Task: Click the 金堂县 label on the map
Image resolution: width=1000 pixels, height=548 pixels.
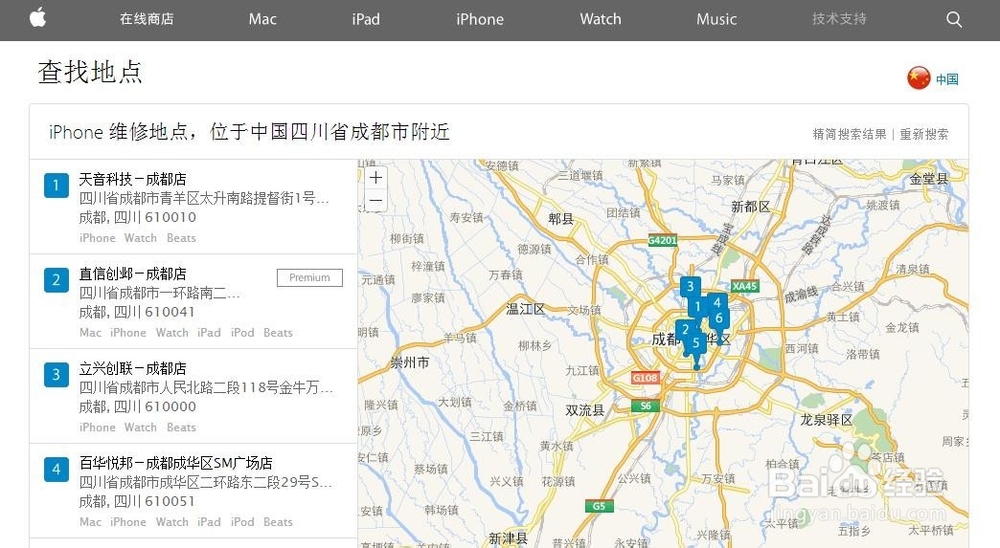Action: coord(929,179)
